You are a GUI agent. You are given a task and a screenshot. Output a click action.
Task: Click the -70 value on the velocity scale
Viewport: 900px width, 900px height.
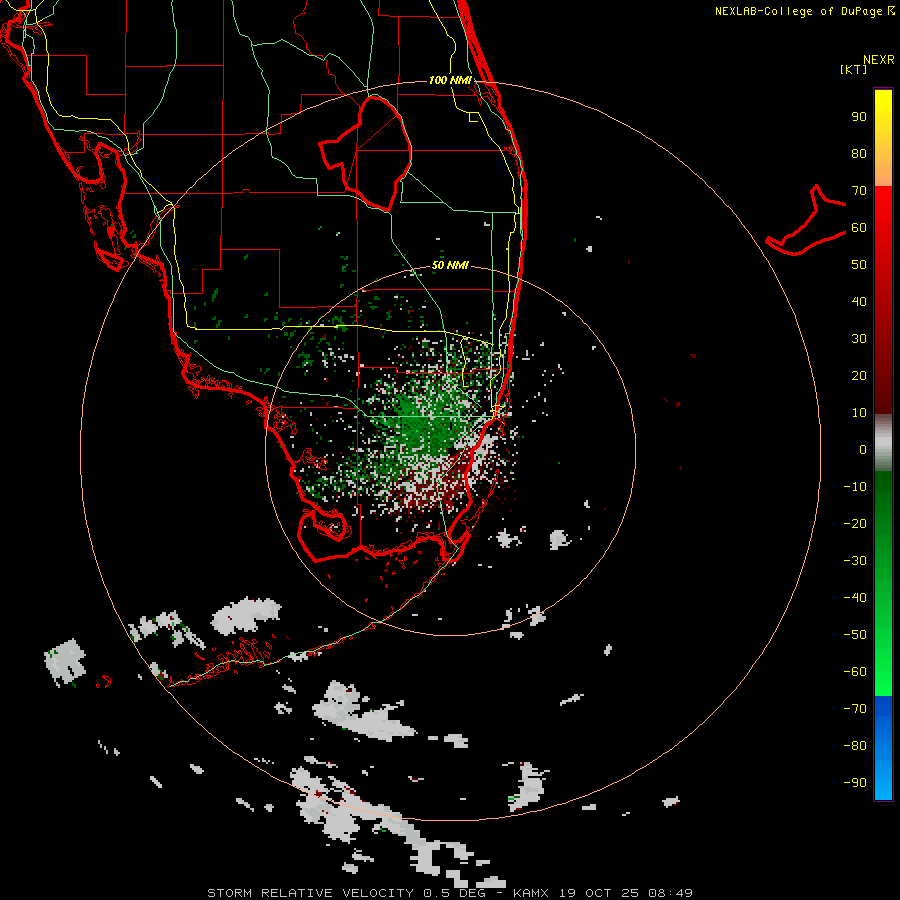(855, 709)
